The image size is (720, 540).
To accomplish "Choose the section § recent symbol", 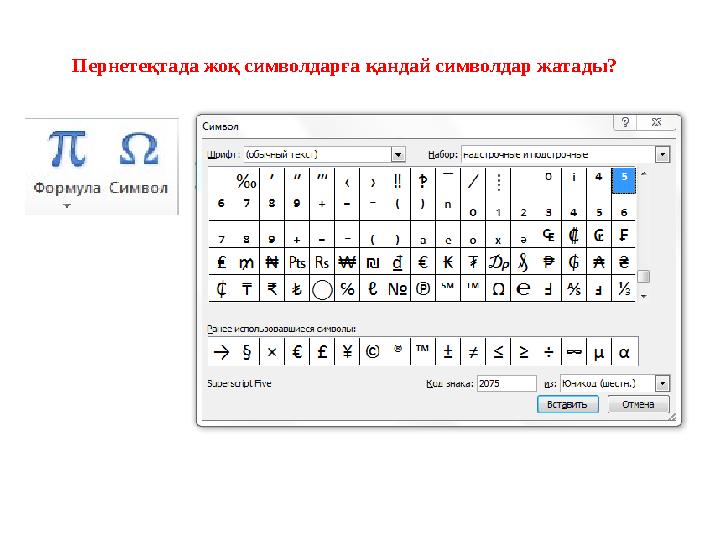I will (x=247, y=352).
